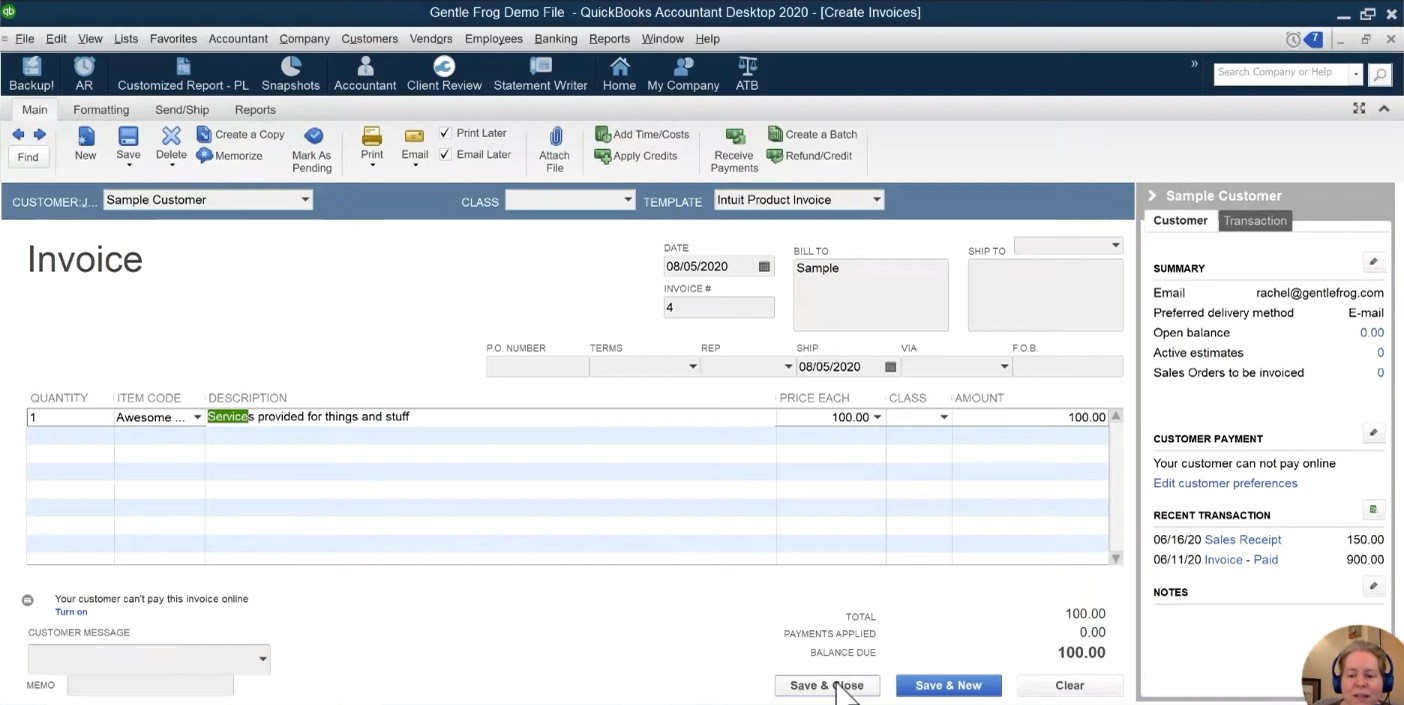Viewport: 1404px width, 705px height.
Task: Open the Reports menu
Action: [x=609, y=38]
